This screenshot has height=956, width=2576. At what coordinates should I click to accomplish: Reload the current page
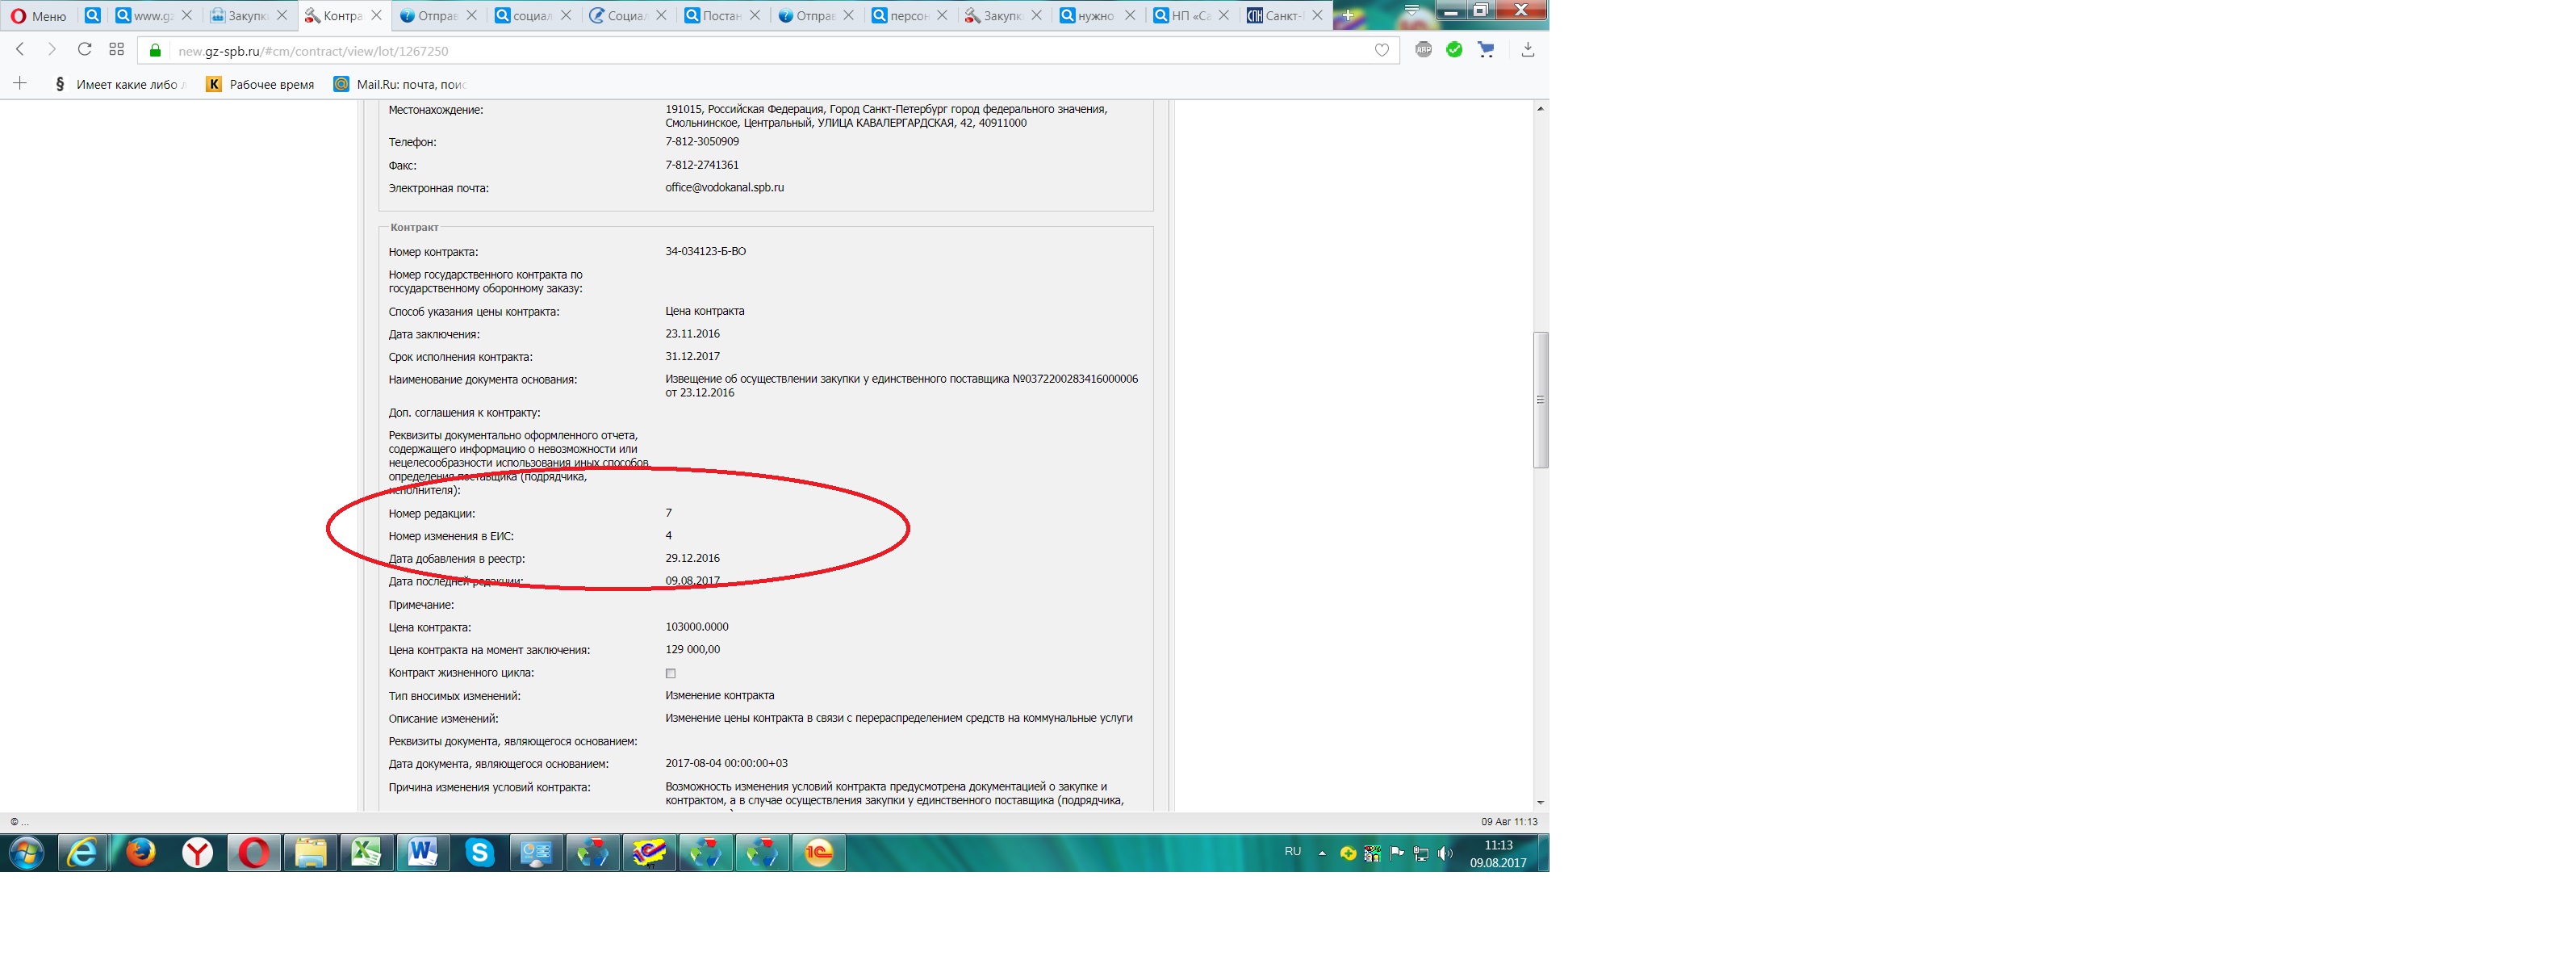click(85, 49)
